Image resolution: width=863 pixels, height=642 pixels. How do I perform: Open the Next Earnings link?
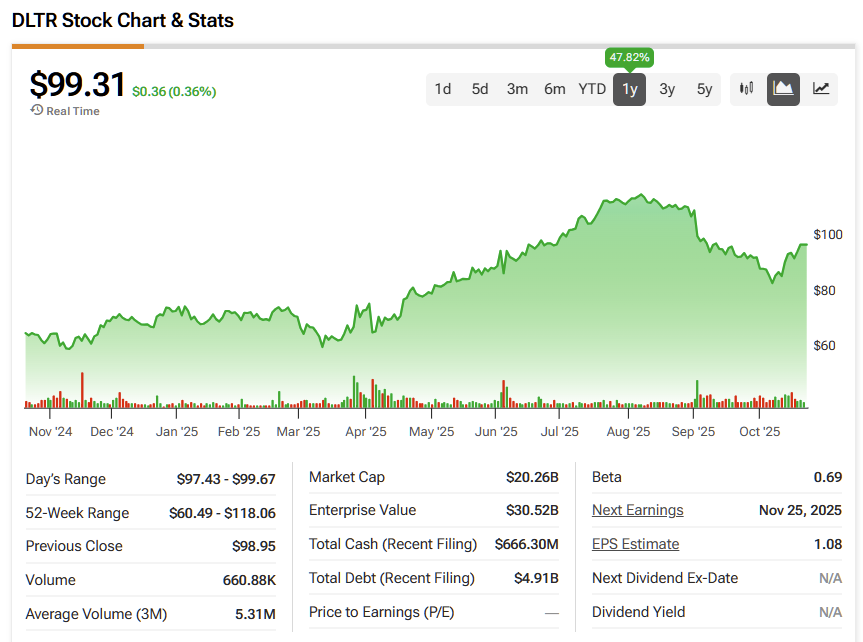[637, 510]
